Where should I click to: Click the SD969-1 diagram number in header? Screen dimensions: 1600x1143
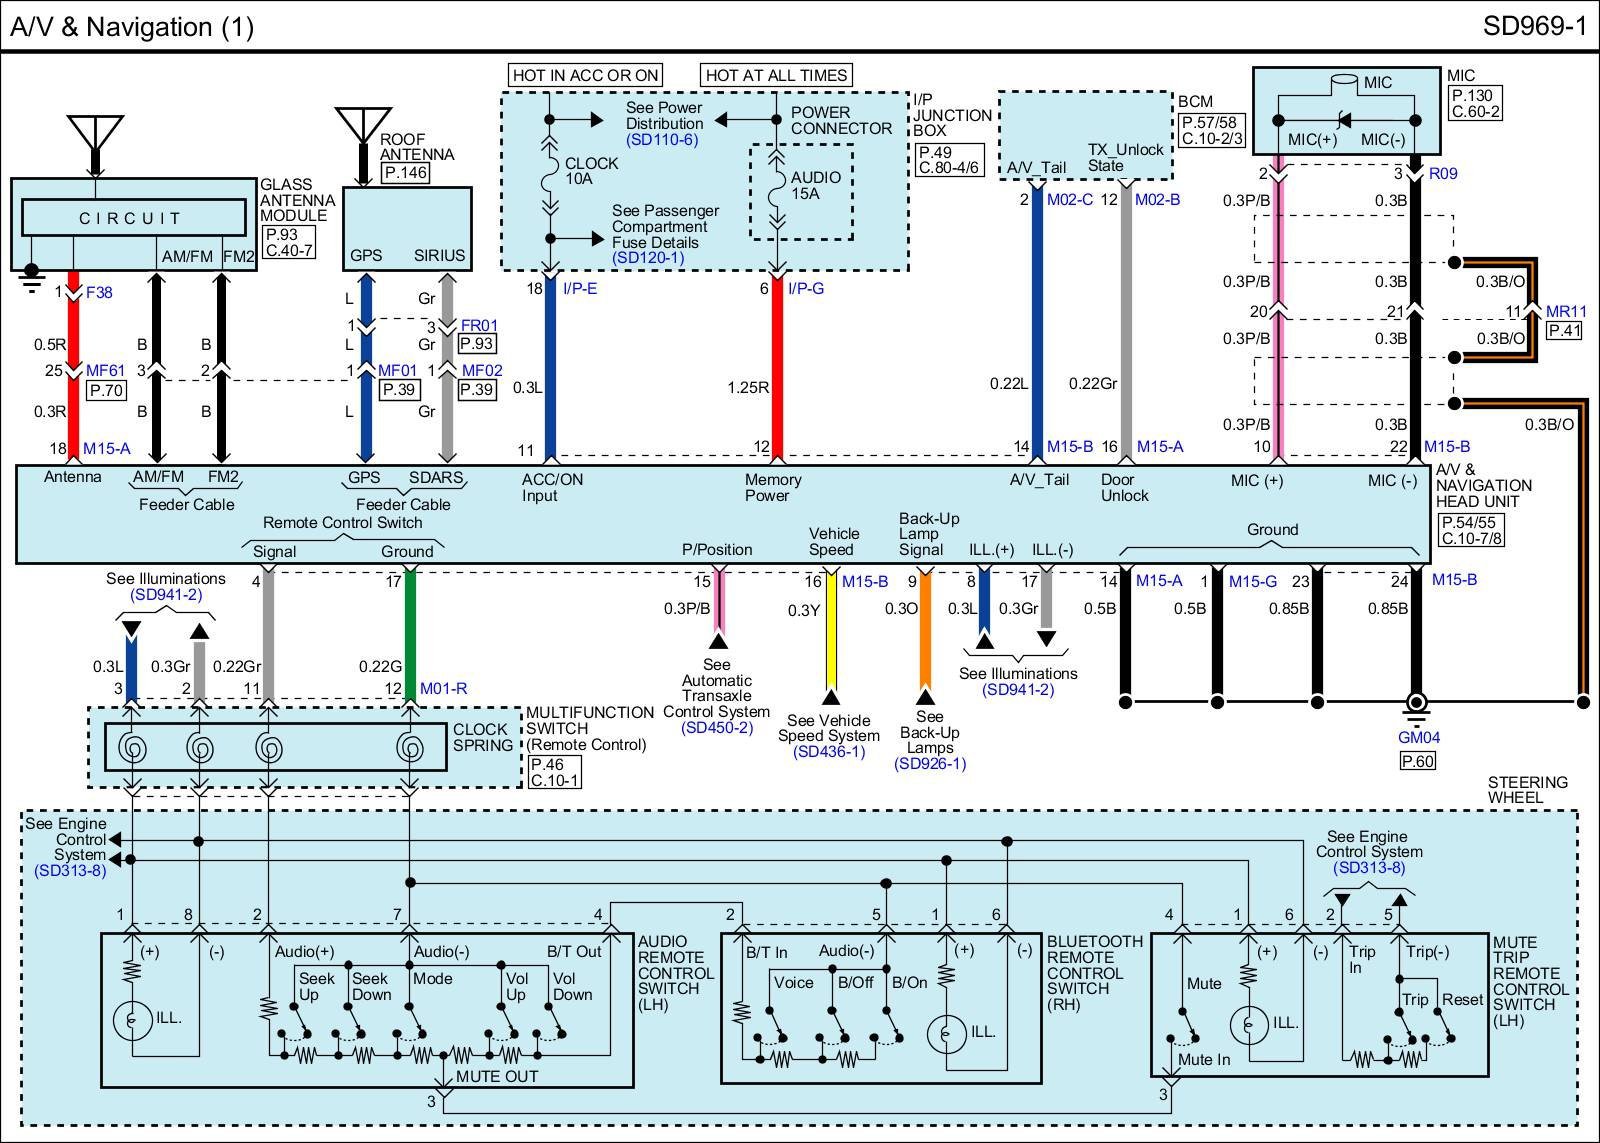pyautogui.click(x=1534, y=26)
